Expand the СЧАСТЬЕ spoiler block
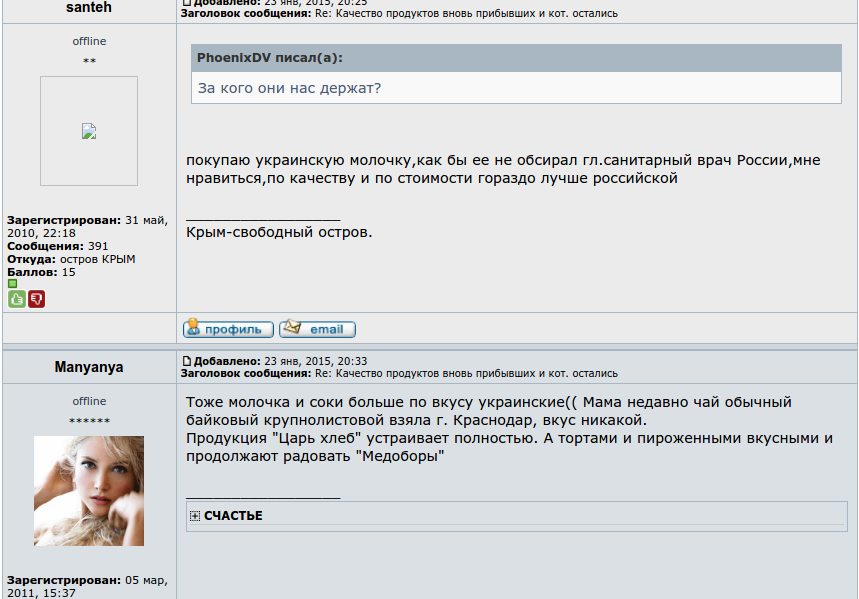The width and height of the screenshot is (859, 599). [x=222, y=516]
